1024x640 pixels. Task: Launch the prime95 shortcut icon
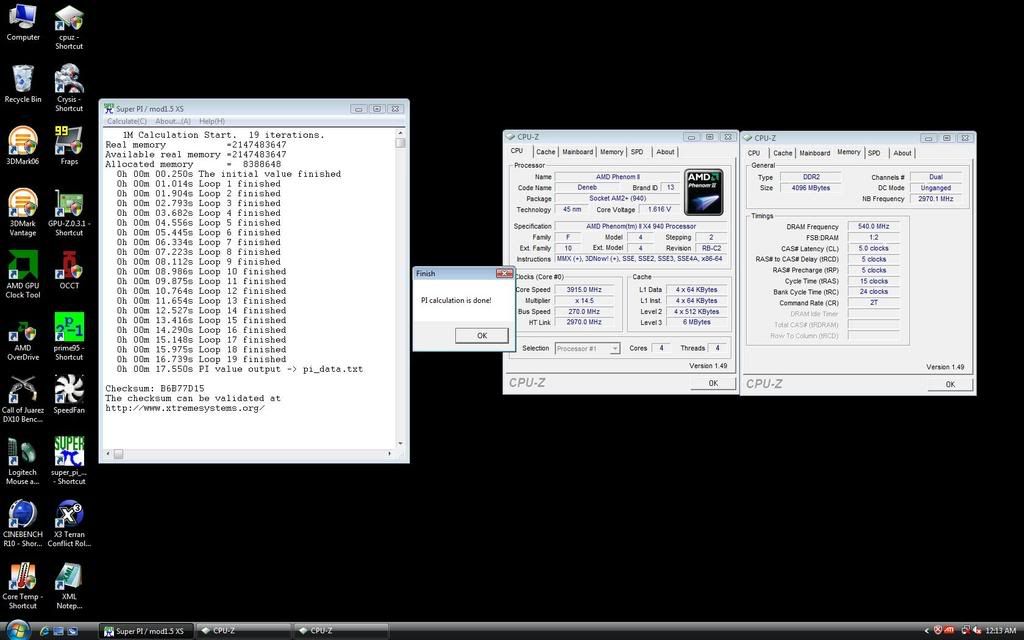[x=69, y=336]
